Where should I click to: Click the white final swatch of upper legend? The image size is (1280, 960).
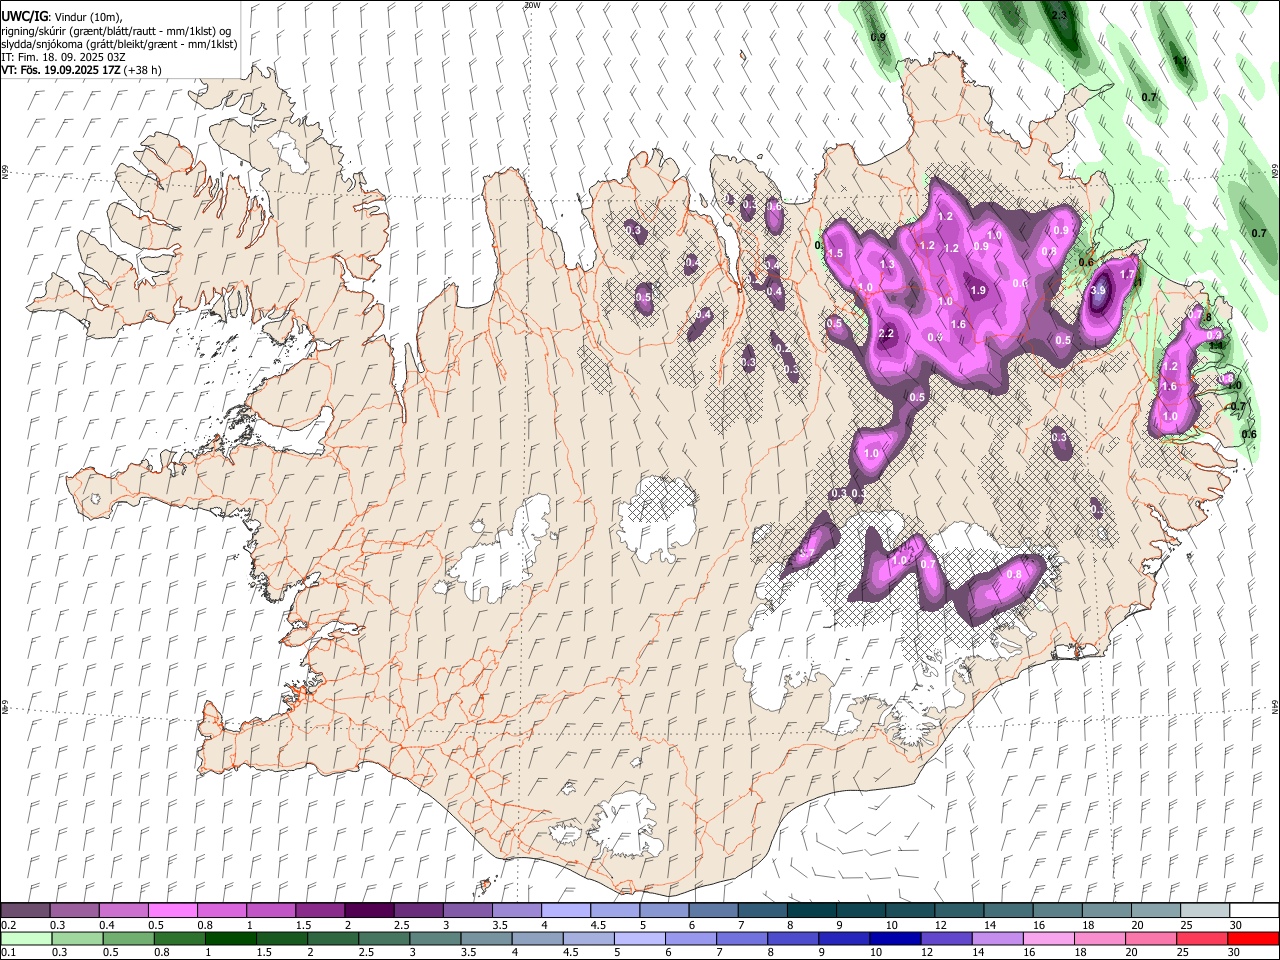point(1255,911)
